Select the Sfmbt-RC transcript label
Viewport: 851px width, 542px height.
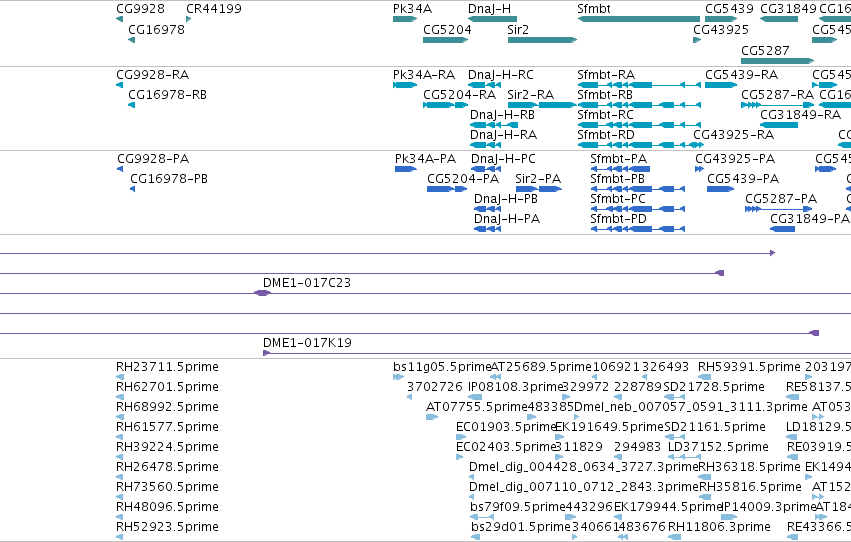tap(605, 114)
